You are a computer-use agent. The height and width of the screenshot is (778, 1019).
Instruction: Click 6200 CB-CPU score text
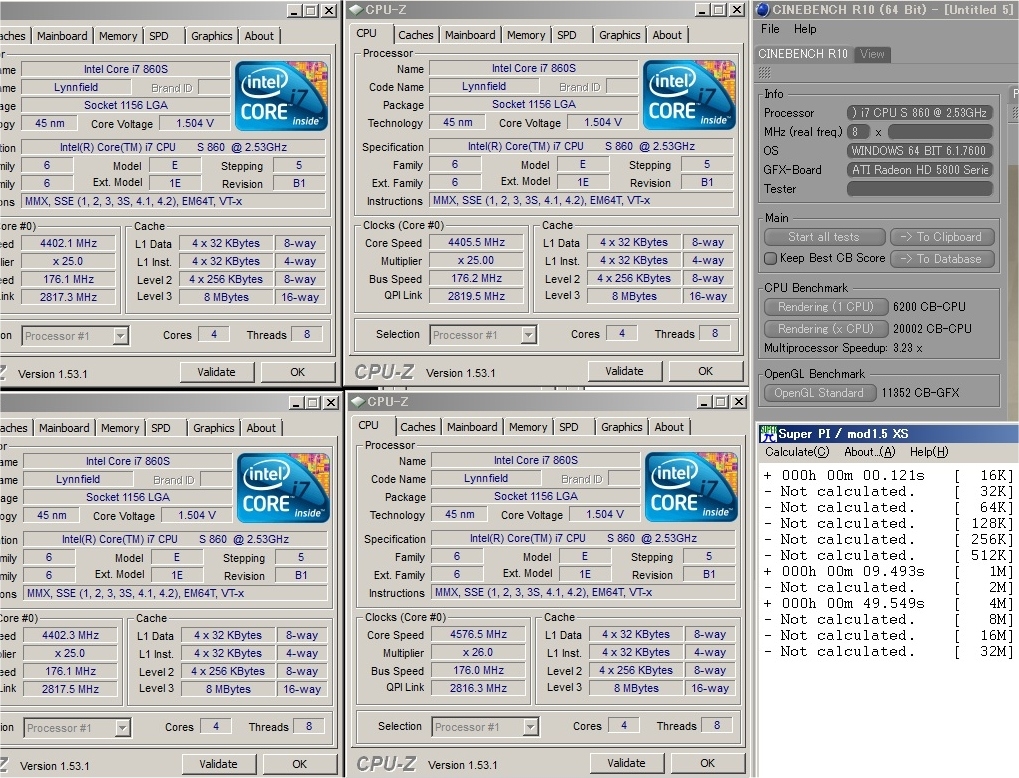click(x=929, y=307)
